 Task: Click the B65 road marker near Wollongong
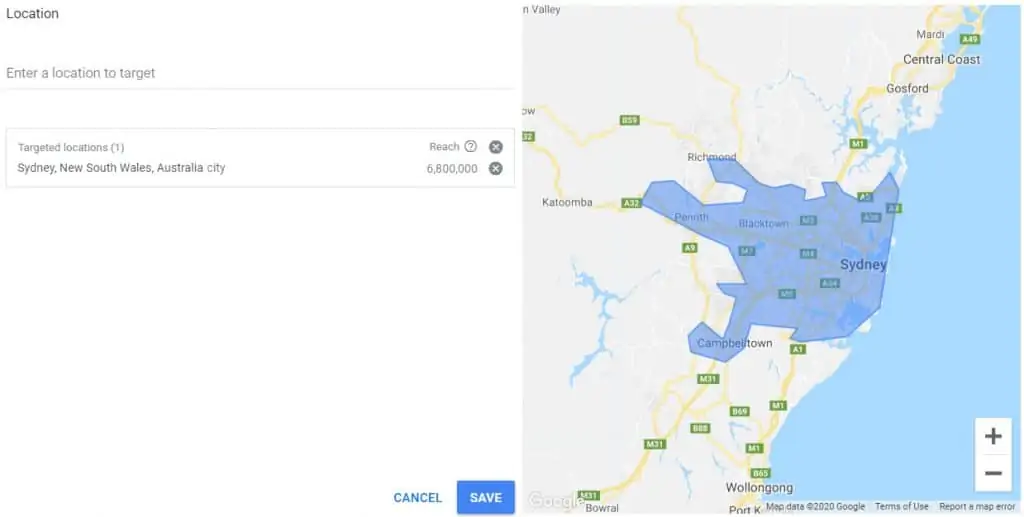point(761,473)
